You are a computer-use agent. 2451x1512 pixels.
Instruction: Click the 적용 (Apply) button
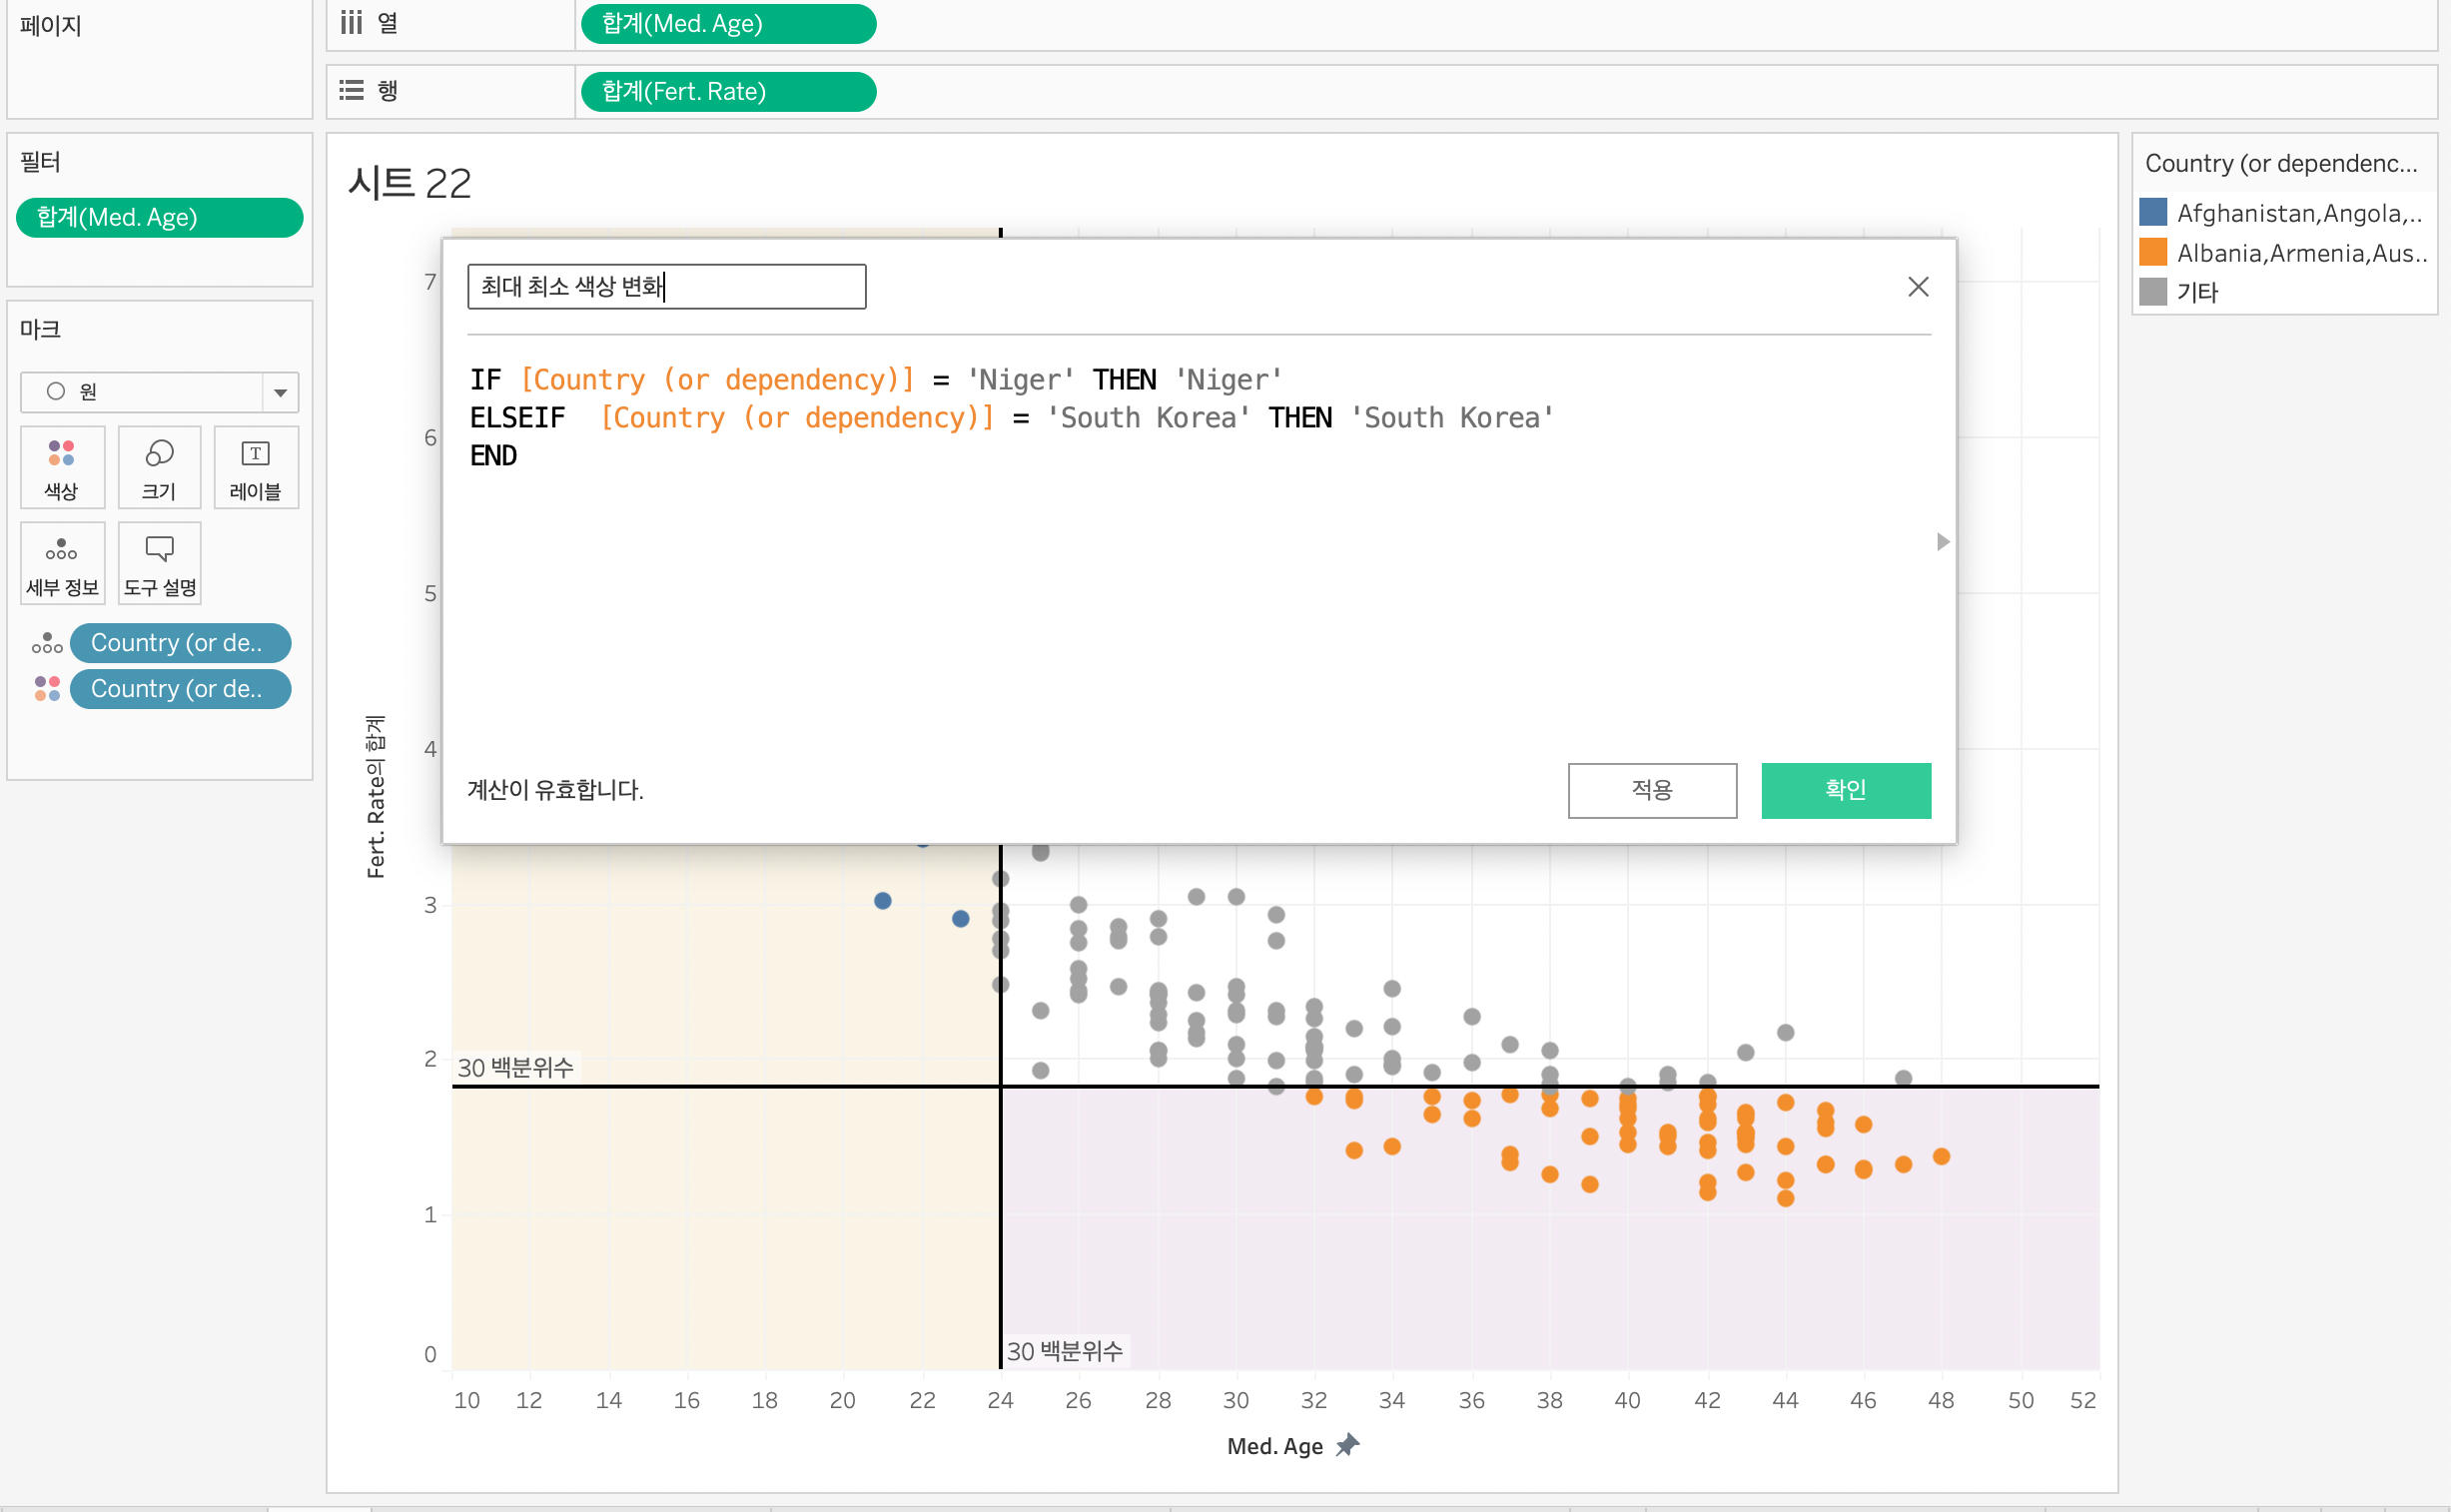(x=1651, y=790)
